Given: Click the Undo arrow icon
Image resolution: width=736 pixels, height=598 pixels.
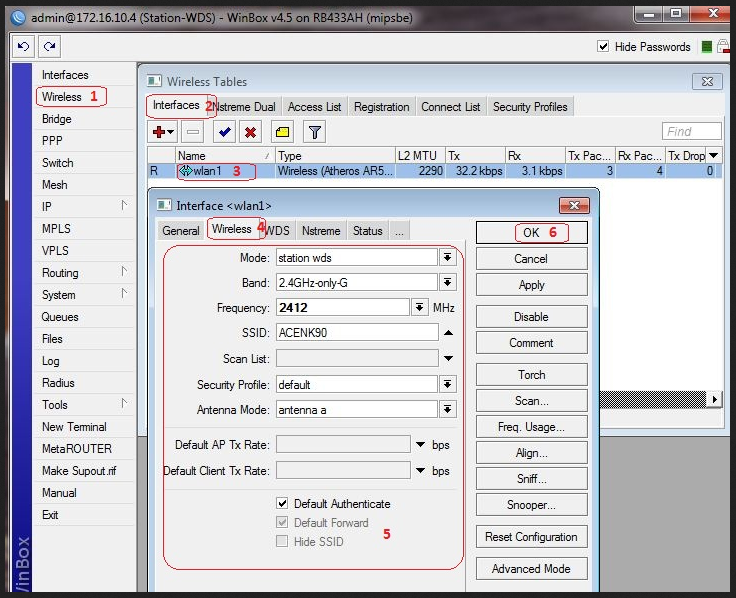Looking at the screenshot, I should tap(23, 46).
